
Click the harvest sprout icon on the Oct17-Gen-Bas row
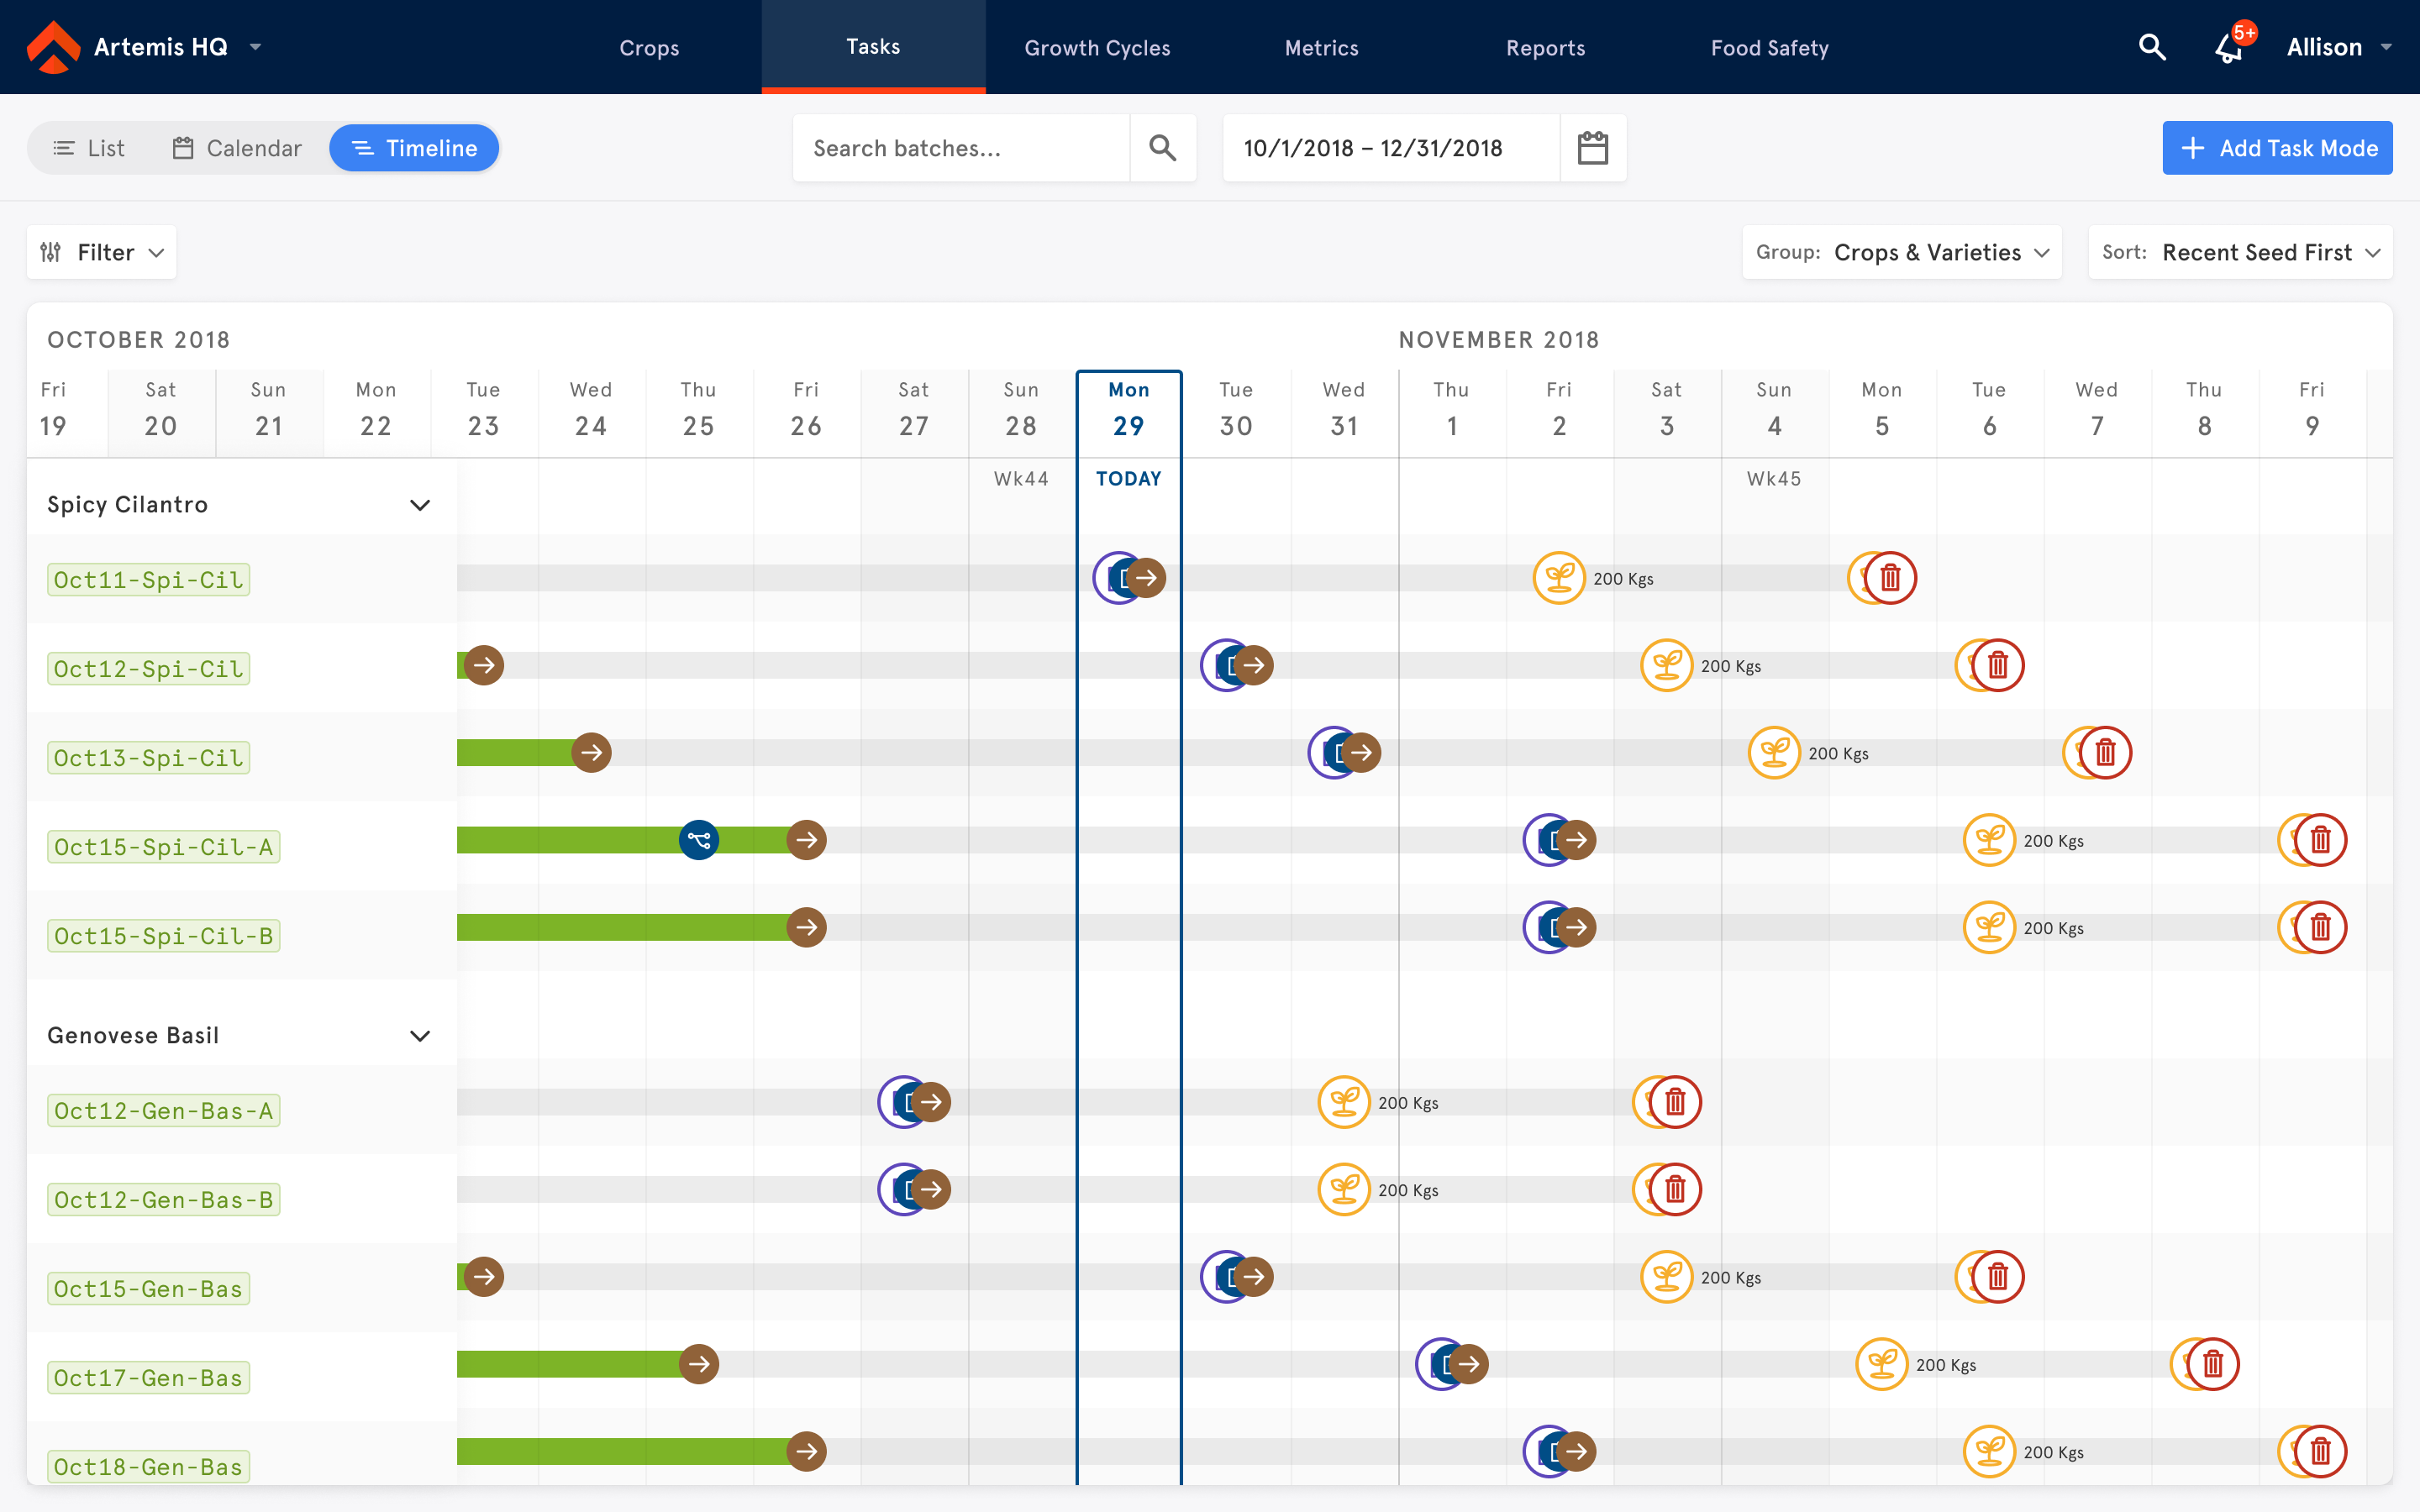click(1881, 1364)
